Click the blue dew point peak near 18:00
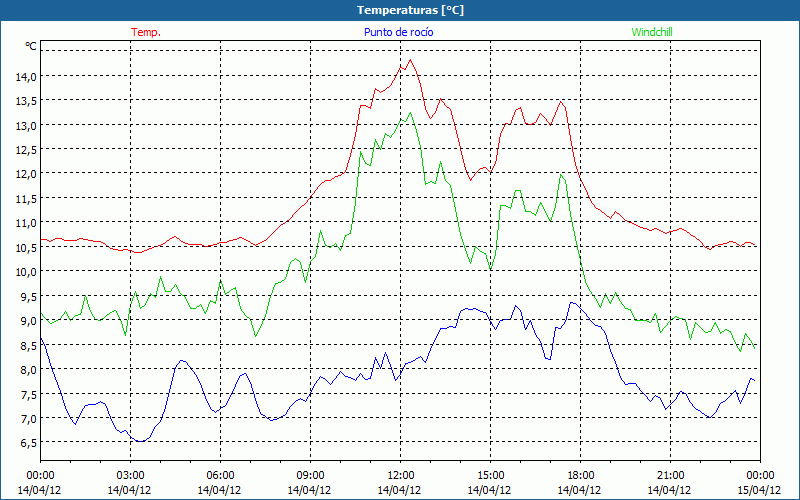The image size is (800, 500). (572, 303)
